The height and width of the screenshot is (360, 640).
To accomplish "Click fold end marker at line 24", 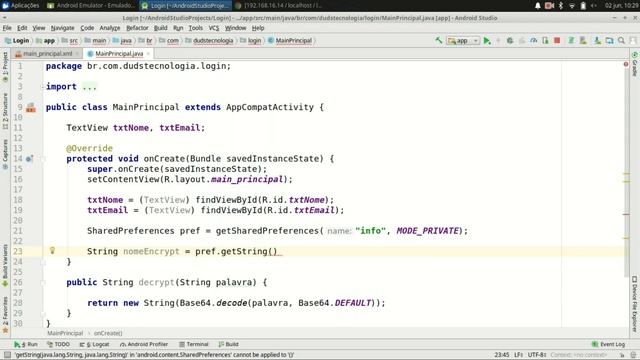I will click(x=43, y=262).
